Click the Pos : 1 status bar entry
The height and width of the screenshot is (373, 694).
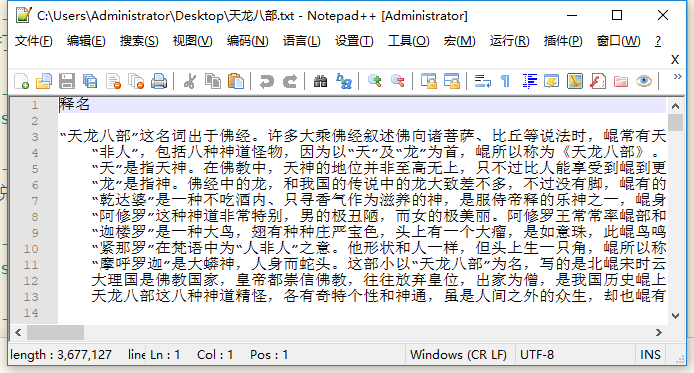pyautogui.click(x=269, y=355)
